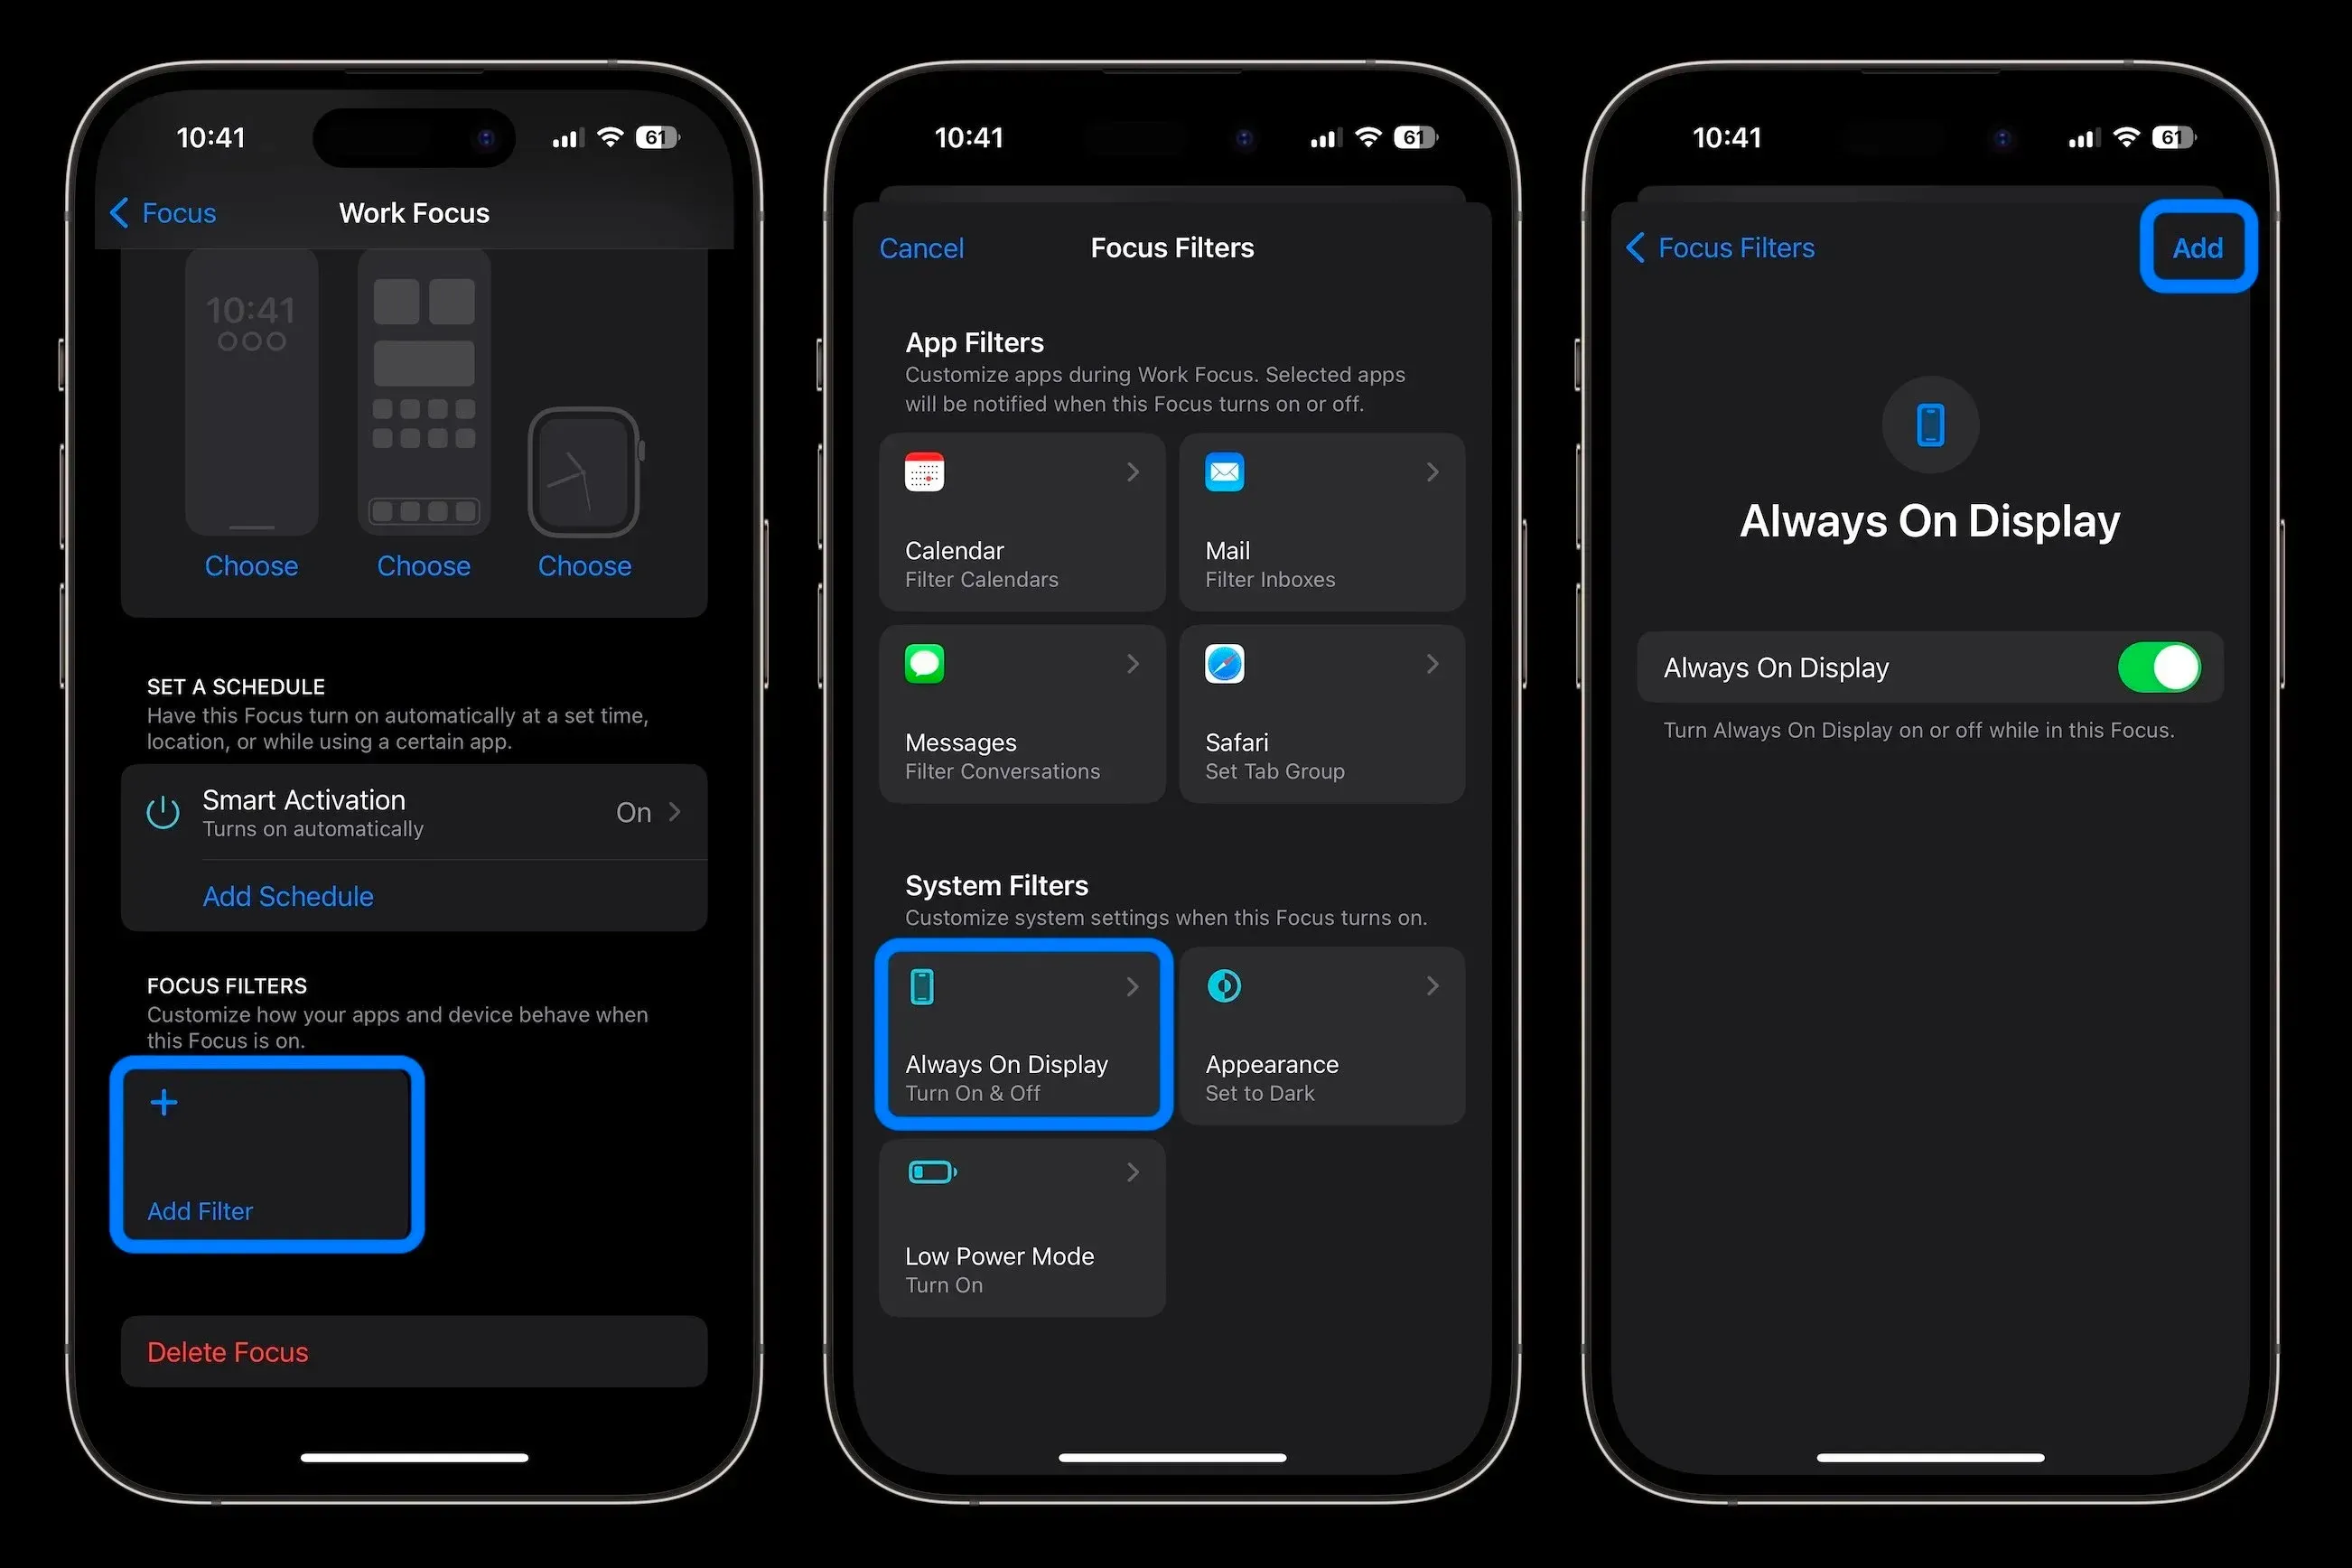Tap the Always On Display icon
The height and width of the screenshot is (1568, 2352).
(922, 985)
